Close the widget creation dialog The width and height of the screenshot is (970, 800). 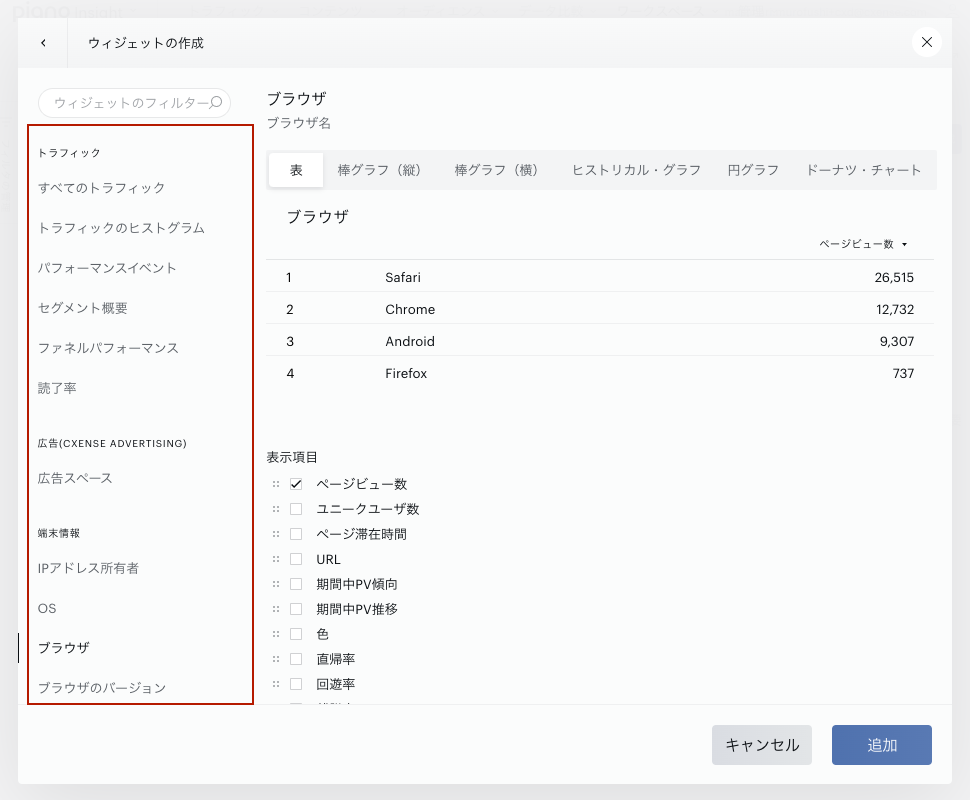(927, 42)
